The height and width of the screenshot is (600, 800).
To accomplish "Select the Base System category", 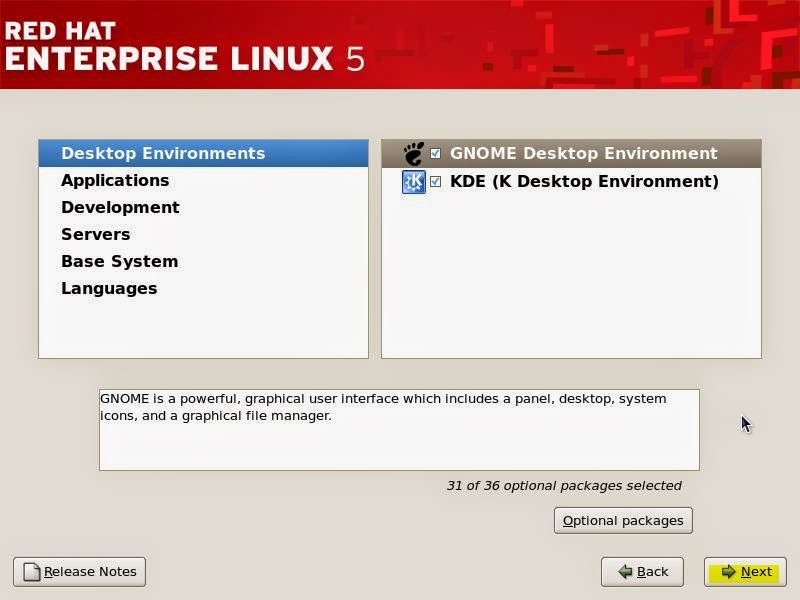I will click(x=119, y=261).
